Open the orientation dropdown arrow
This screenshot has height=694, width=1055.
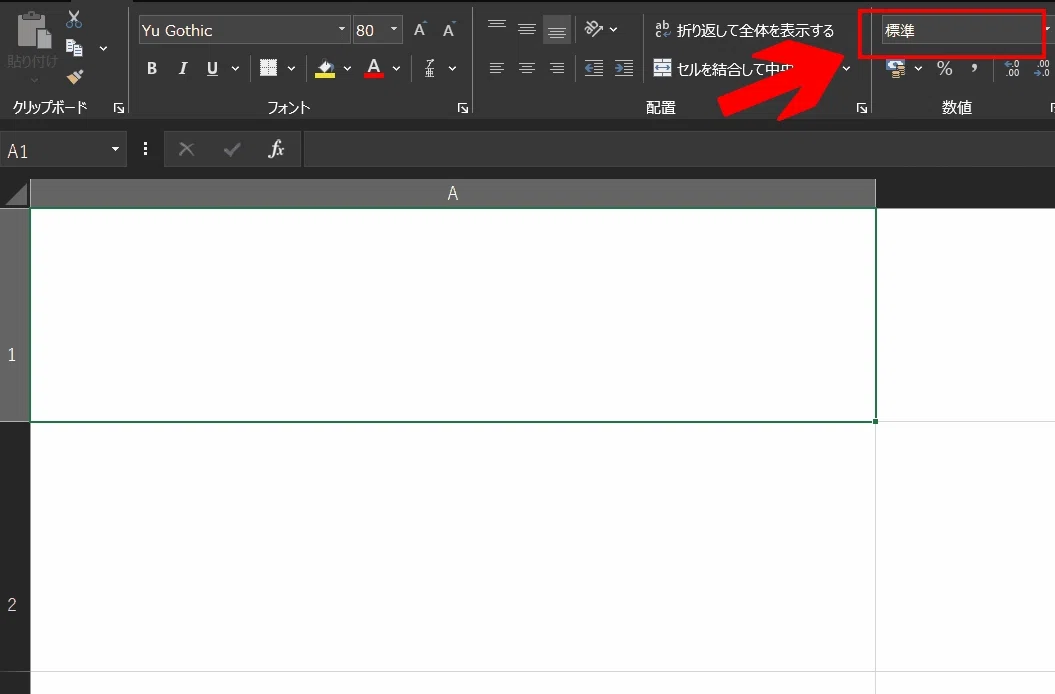pos(613,29)
